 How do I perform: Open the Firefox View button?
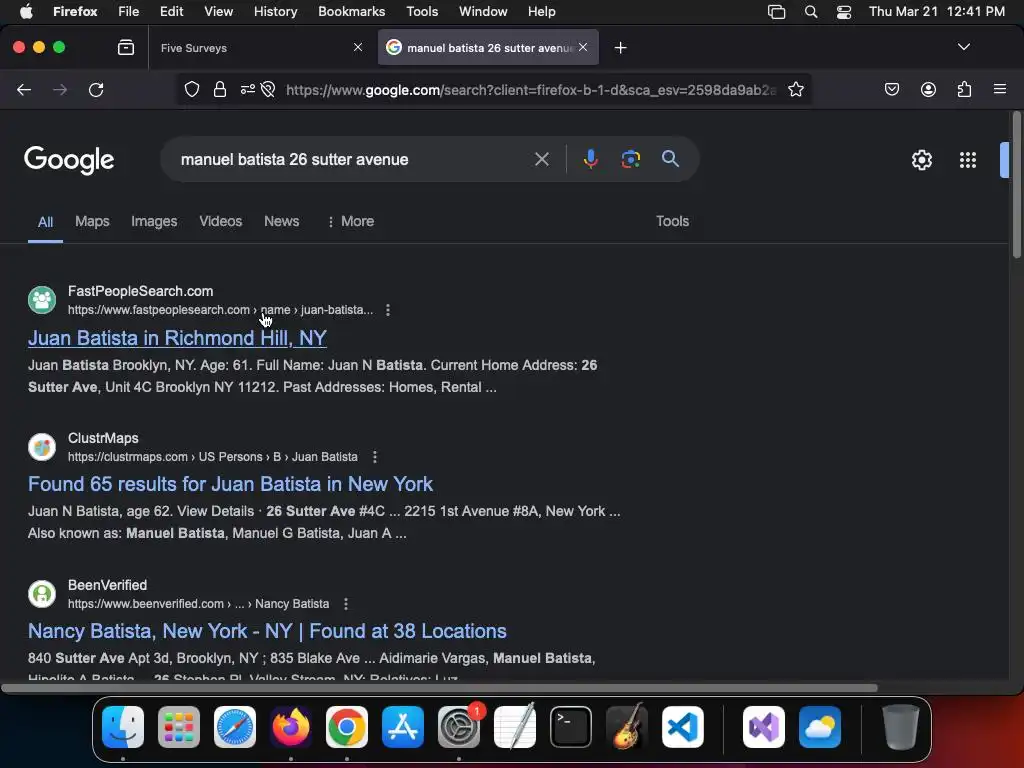(x=125, y=47)
